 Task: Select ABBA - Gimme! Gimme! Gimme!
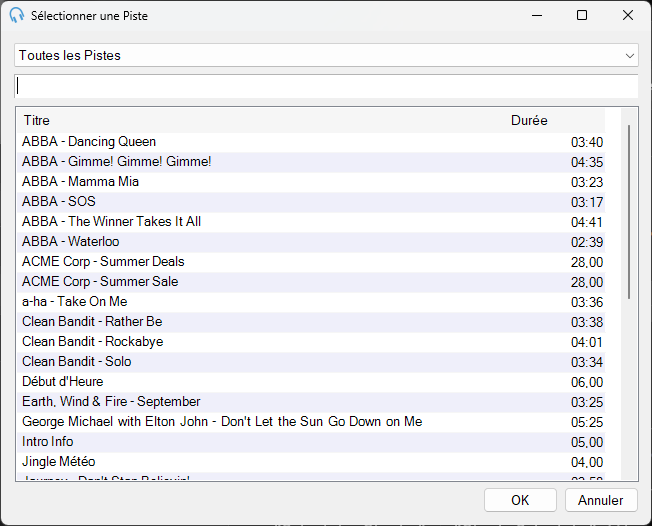[x=311, y=162]
